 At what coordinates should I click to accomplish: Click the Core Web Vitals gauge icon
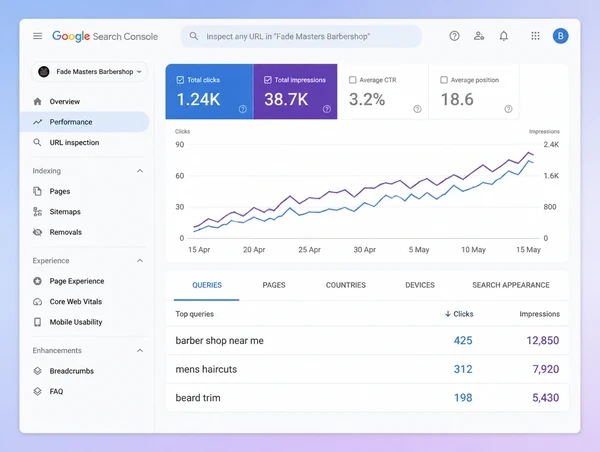point(38,302)
